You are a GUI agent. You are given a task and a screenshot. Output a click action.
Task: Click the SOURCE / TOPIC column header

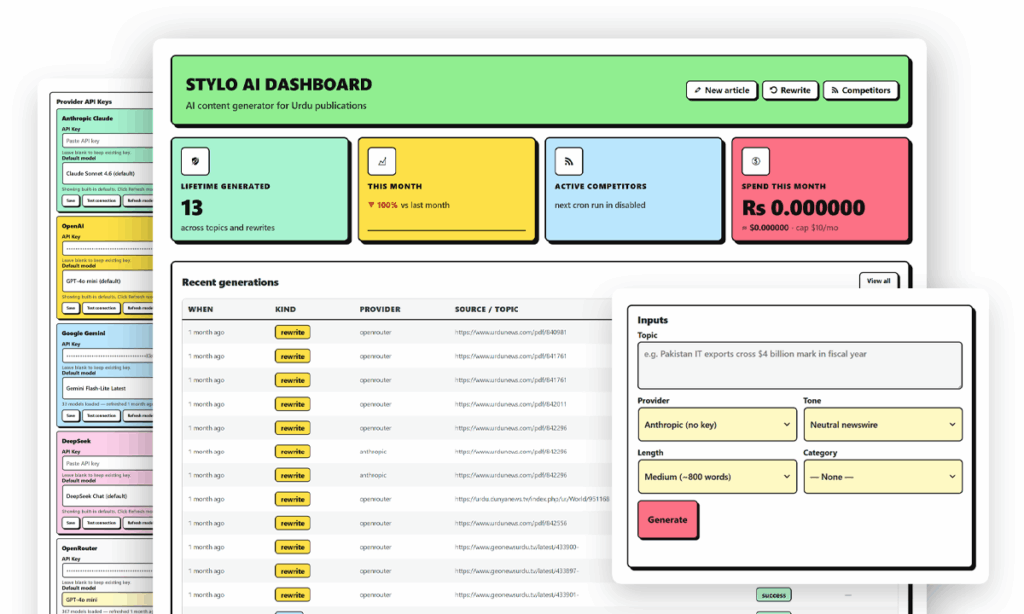point(487,310)
